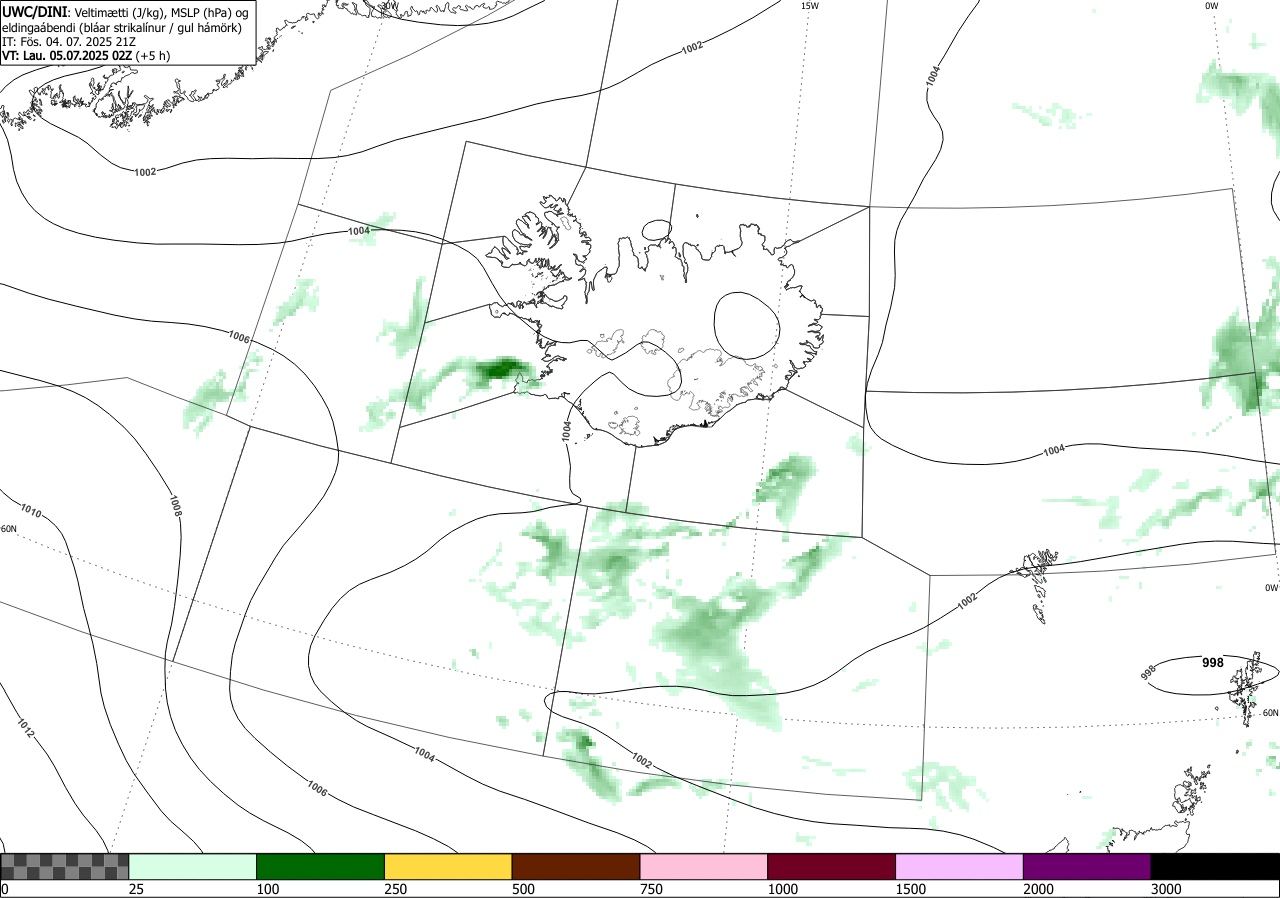The width and height of the screenshot is (1280, 898).
Task: Click the legend value "100"
Action: click(x=267, y=889)
